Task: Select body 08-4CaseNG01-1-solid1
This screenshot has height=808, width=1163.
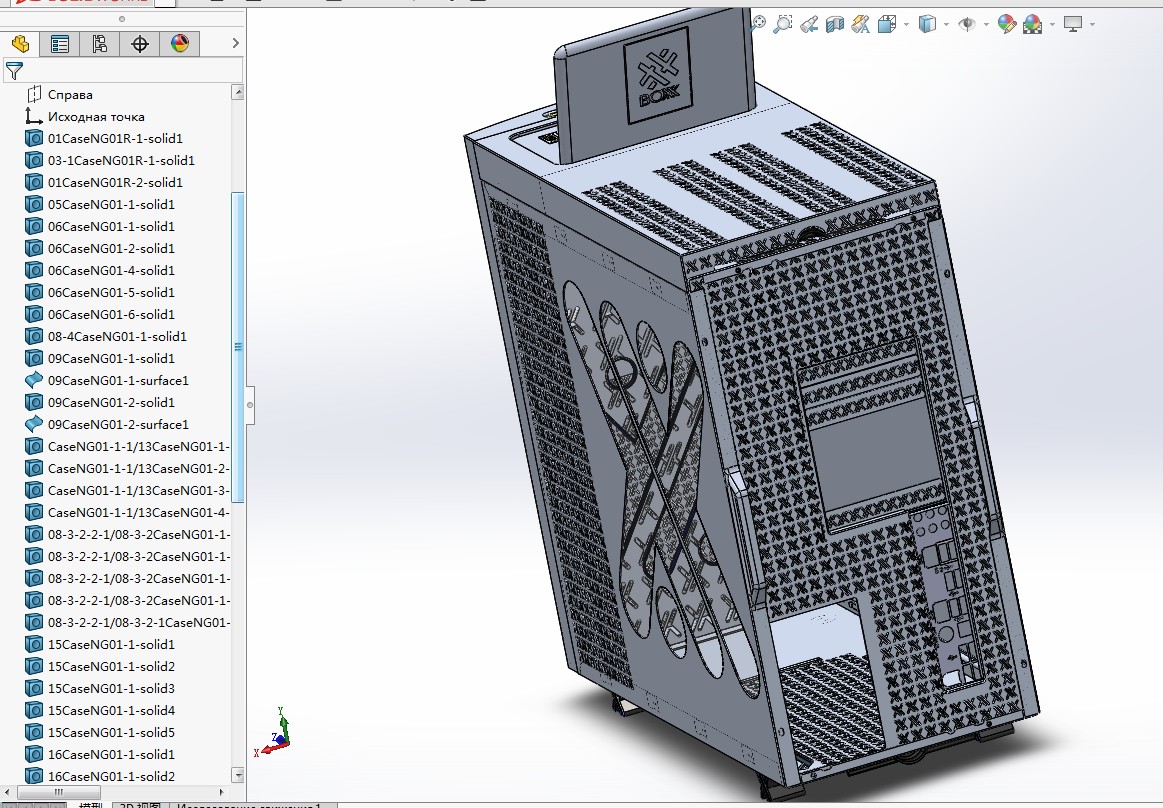Action: click(117, 336)
